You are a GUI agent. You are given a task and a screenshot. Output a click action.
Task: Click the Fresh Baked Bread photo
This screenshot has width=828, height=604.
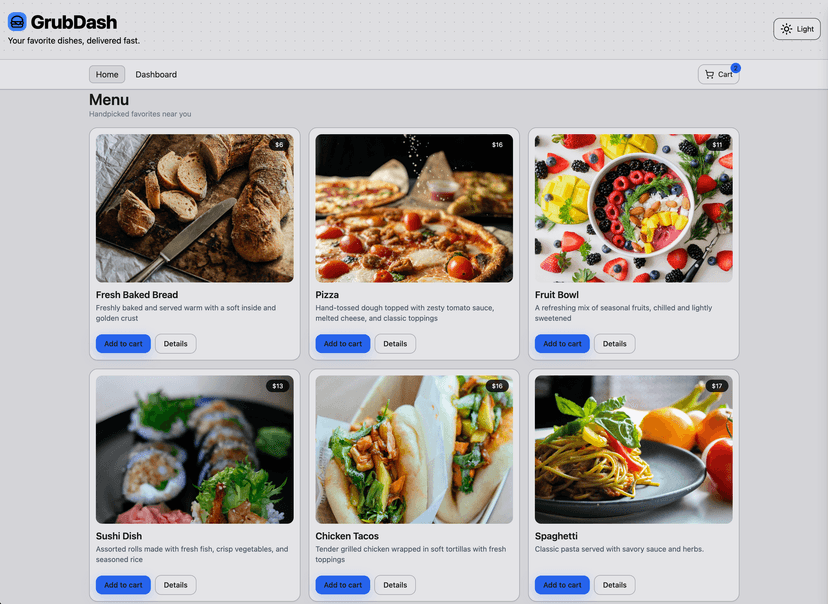(194, 208)
